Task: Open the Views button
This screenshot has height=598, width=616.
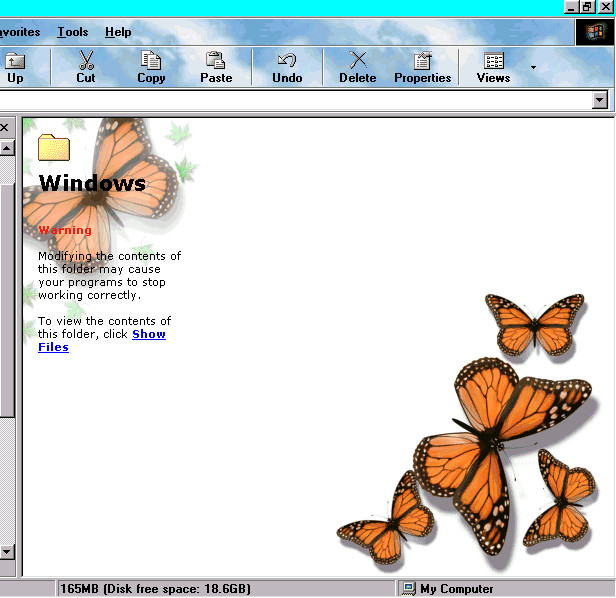Action: [493, 68]
